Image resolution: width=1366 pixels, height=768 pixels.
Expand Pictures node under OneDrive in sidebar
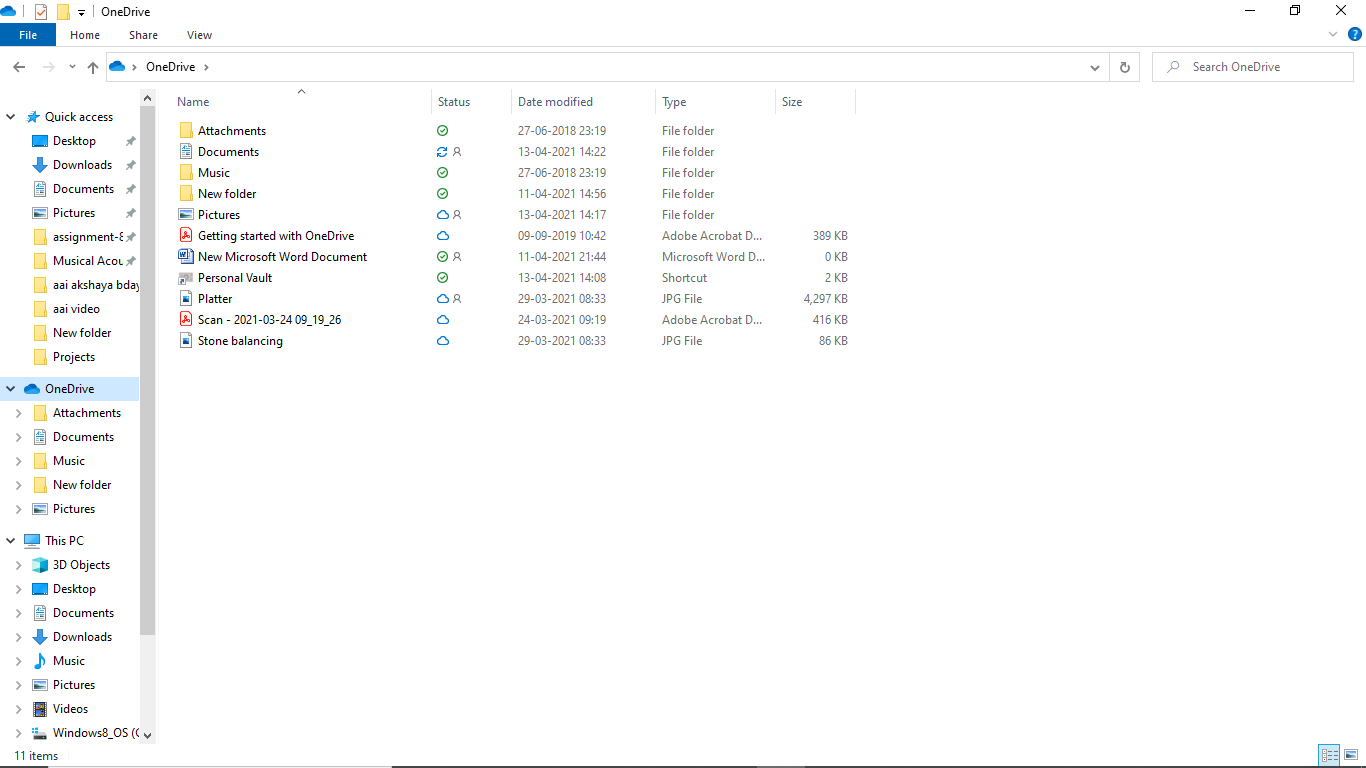(x=19, y=509)
